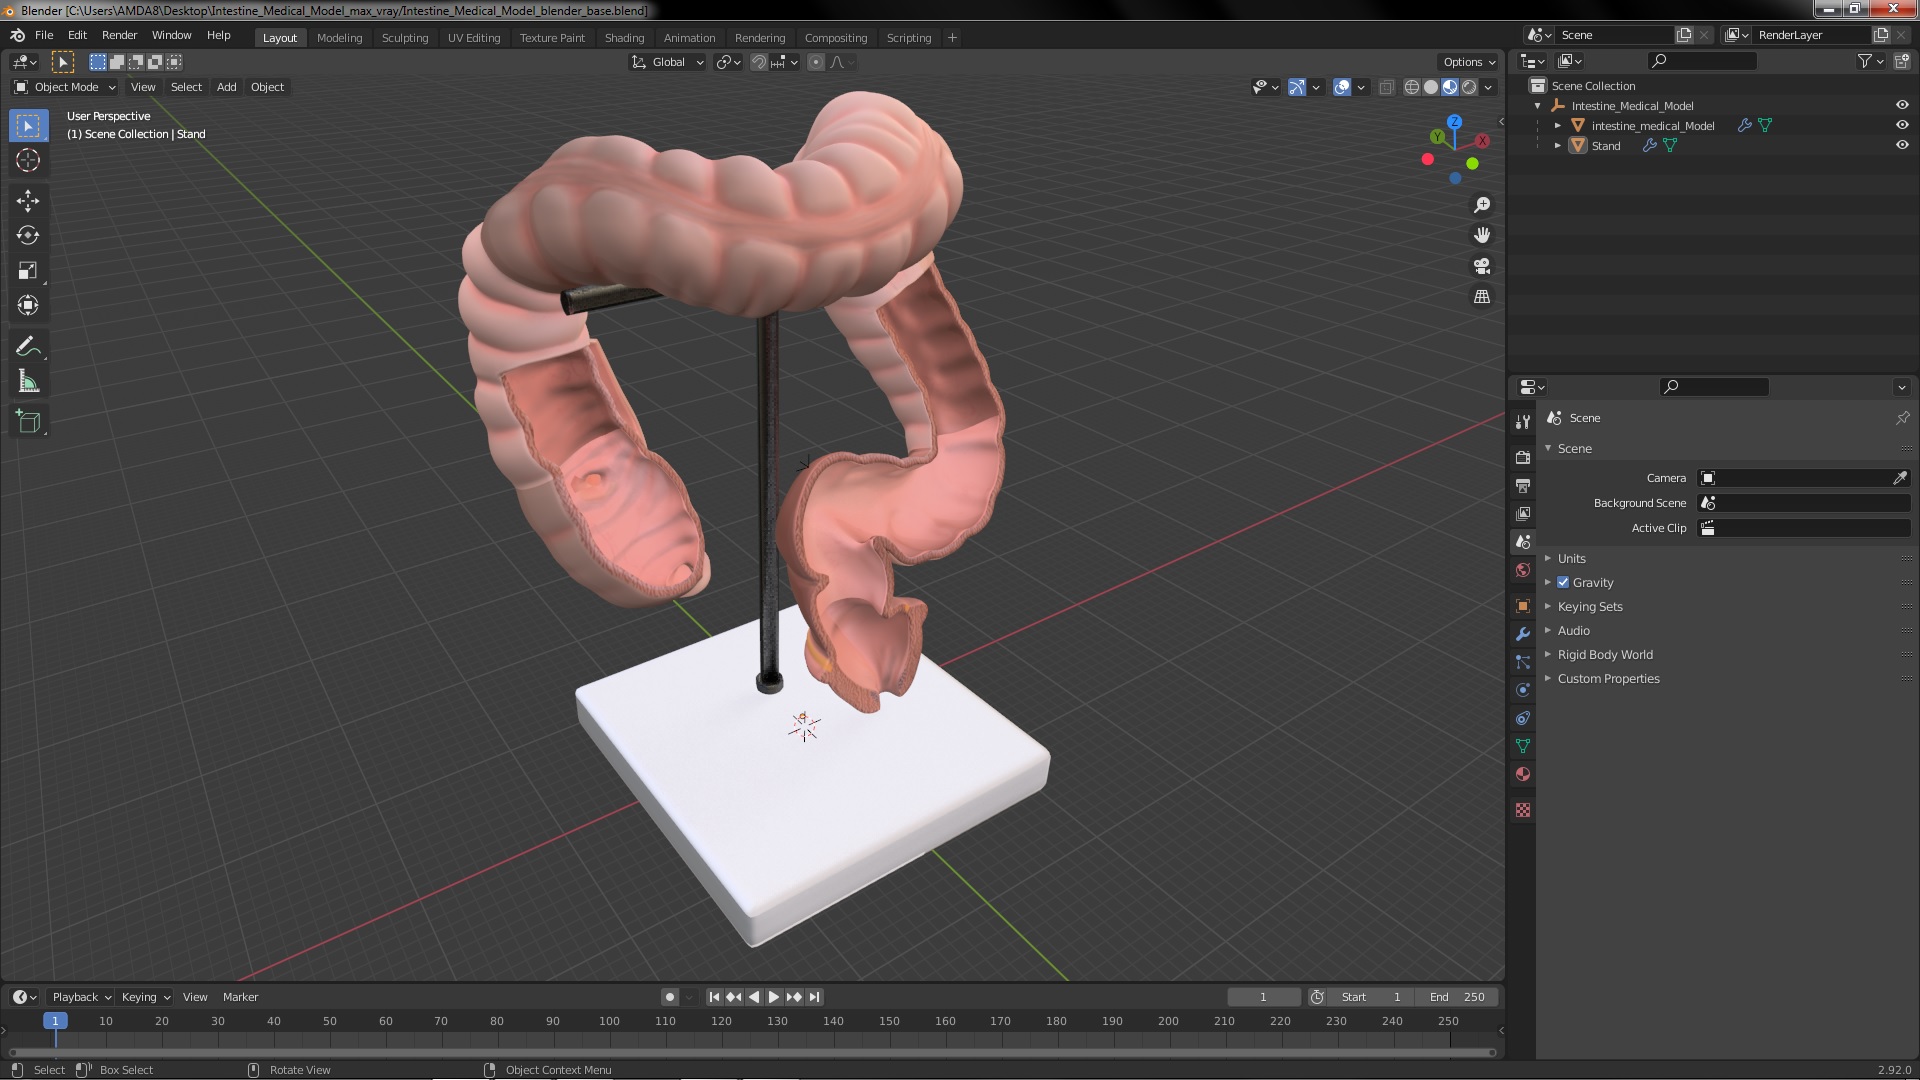Open the timeline Keying popover
The width and height of the screenshot is (1920, 1080).
click(145, 997)
